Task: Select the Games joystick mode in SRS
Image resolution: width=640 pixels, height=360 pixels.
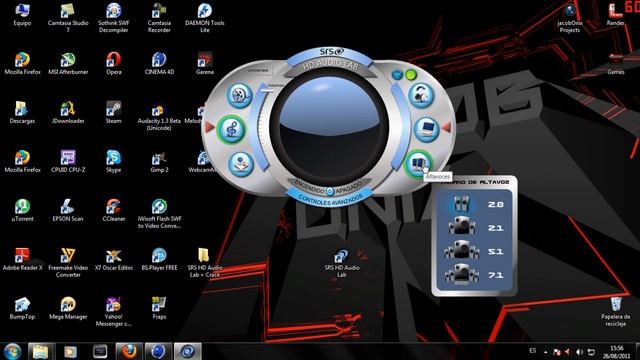Action: pyautogui.click(x=241, y=164)
